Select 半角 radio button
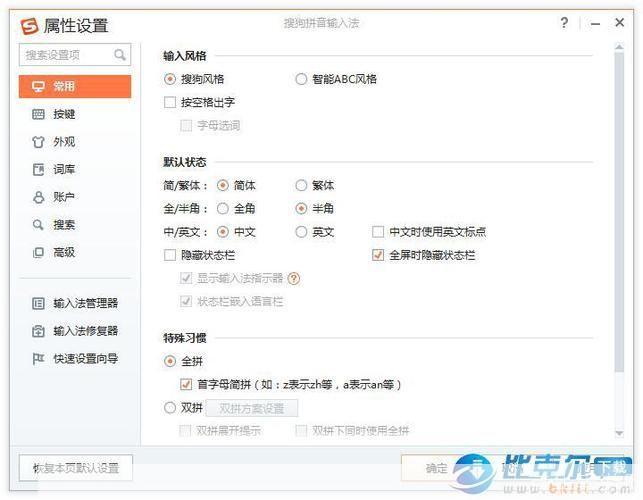This screenshot has height=500, width=643. 301,209
